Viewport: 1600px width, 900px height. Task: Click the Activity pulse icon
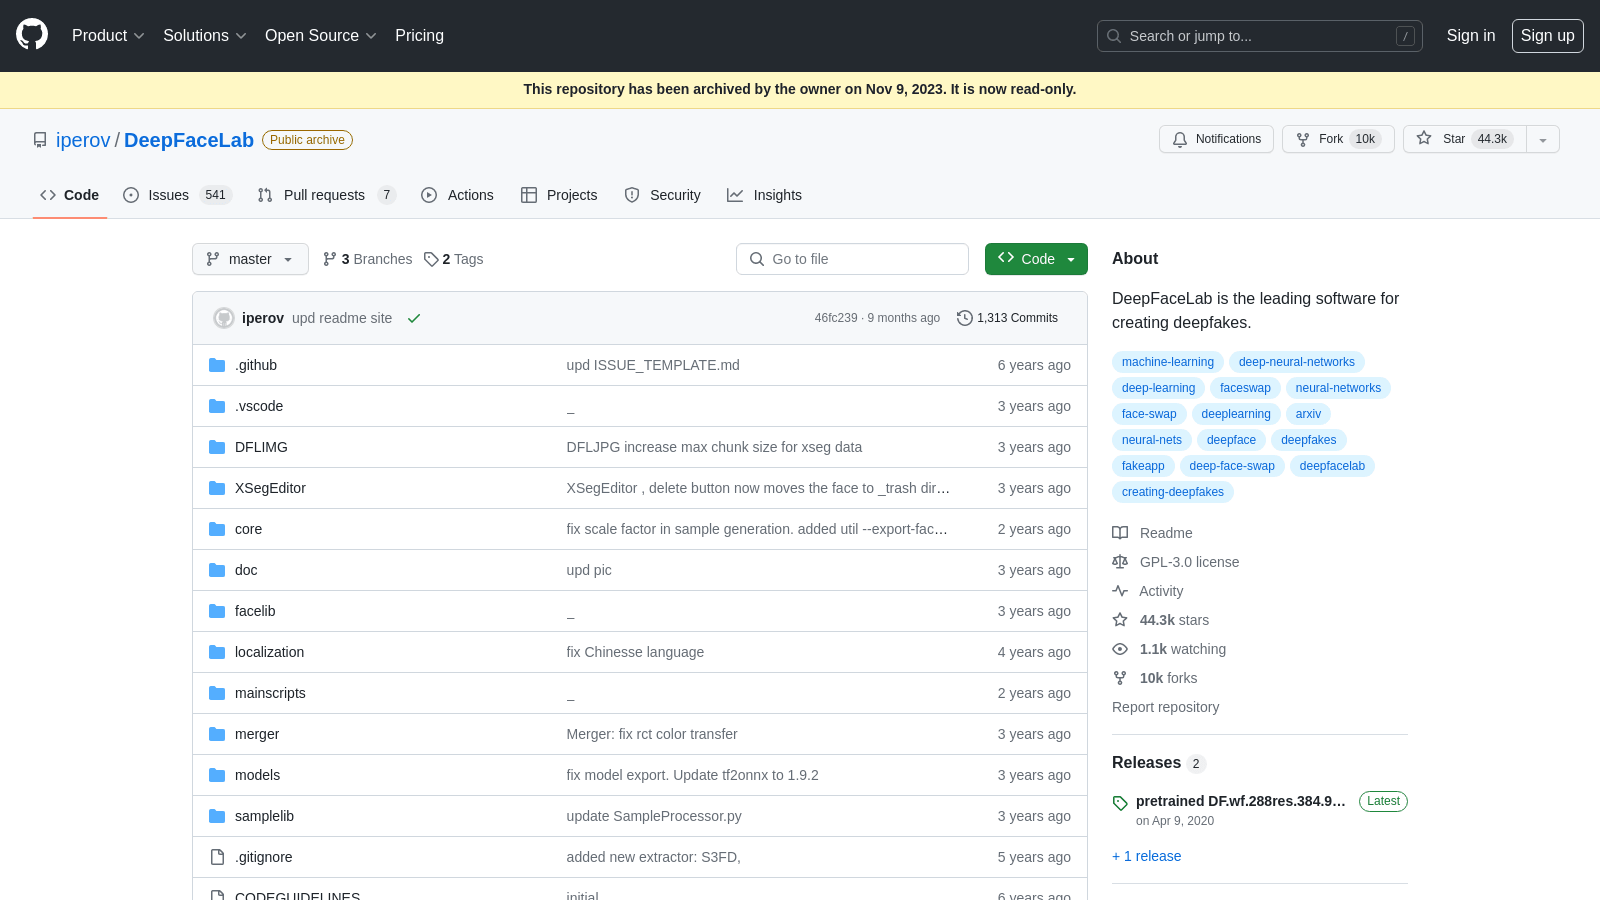(1120, 591)
